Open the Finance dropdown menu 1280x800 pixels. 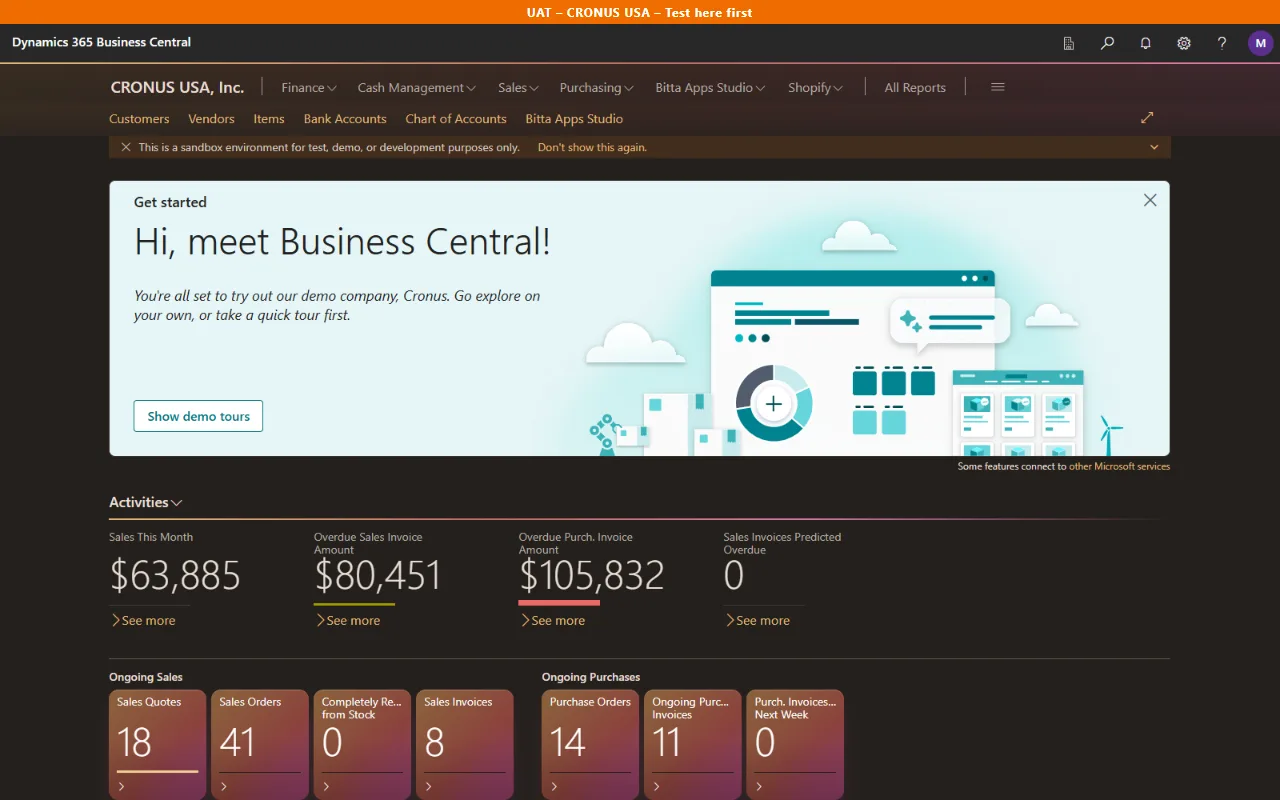pyautogui.click(x=309, y=87)
